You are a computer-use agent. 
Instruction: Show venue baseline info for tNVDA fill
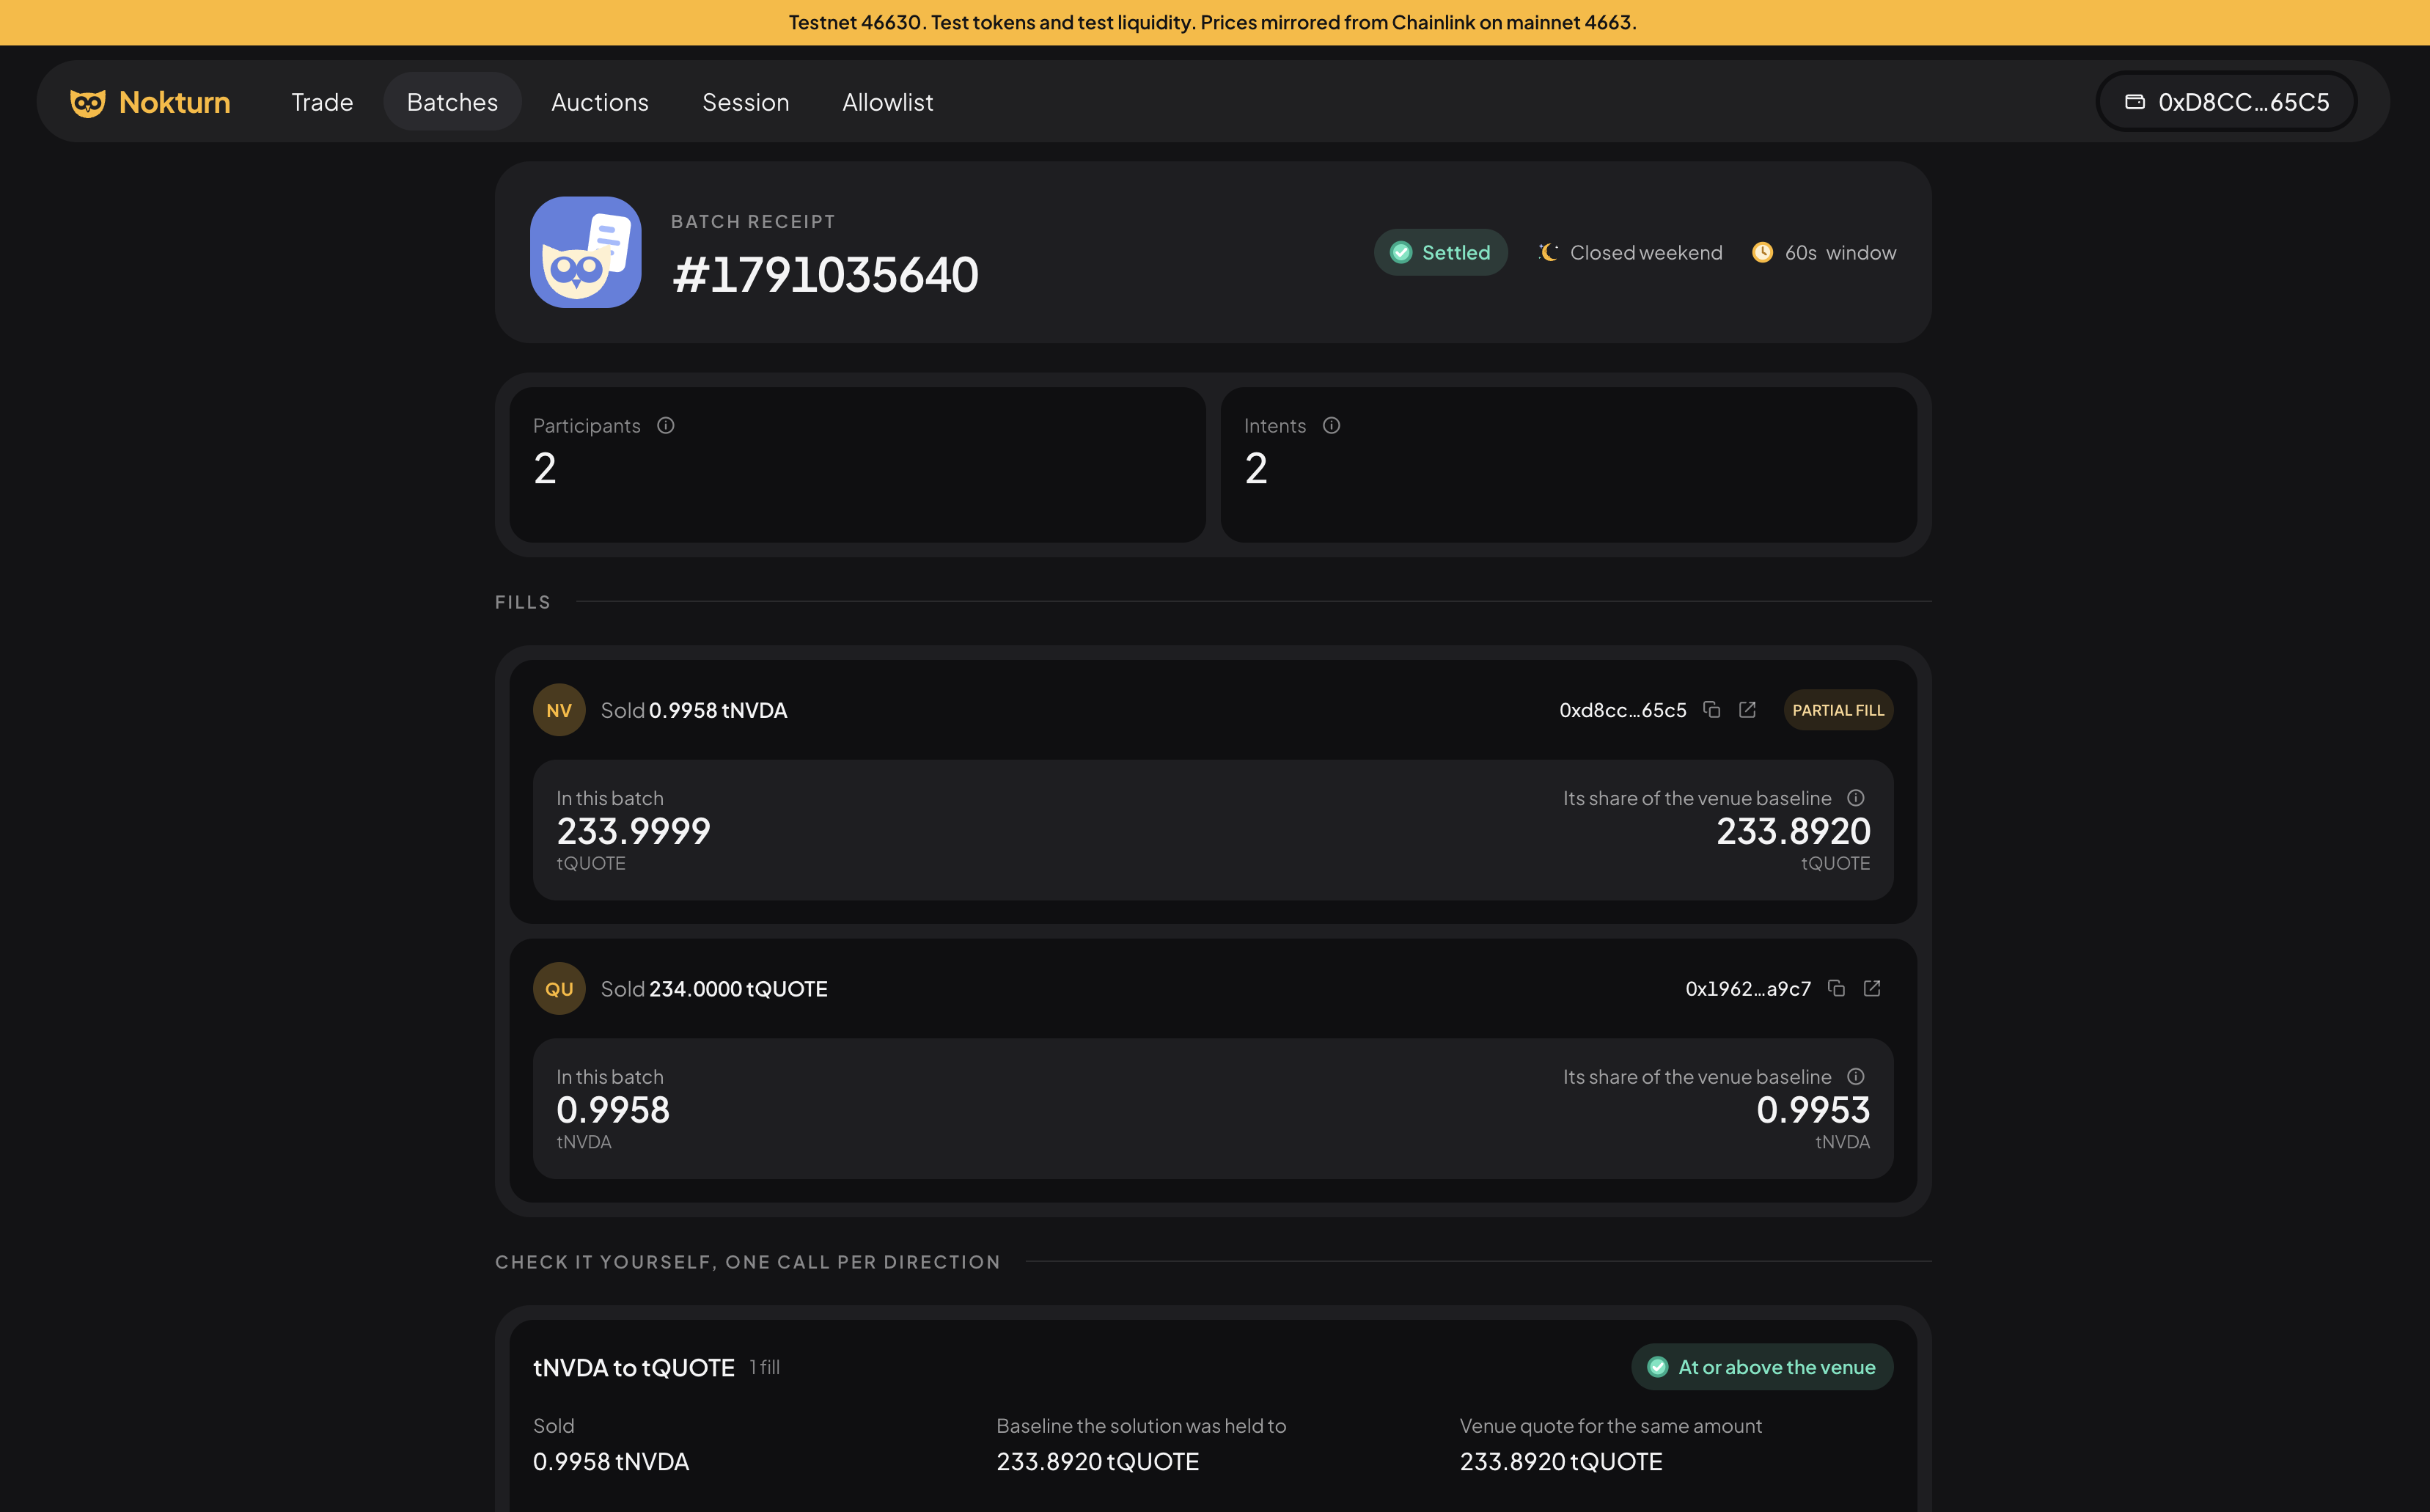tap(1856, 798)
